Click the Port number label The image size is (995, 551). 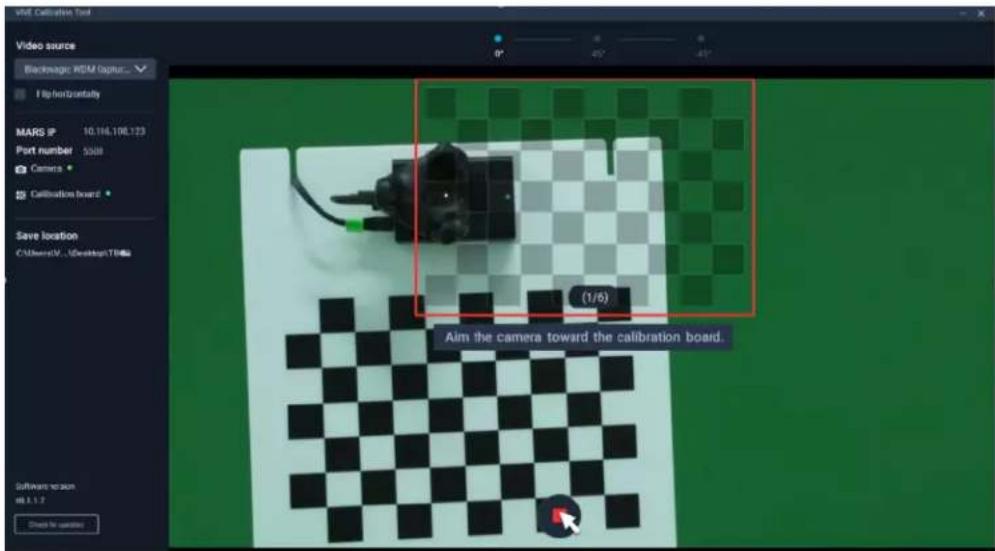point(44,151)
